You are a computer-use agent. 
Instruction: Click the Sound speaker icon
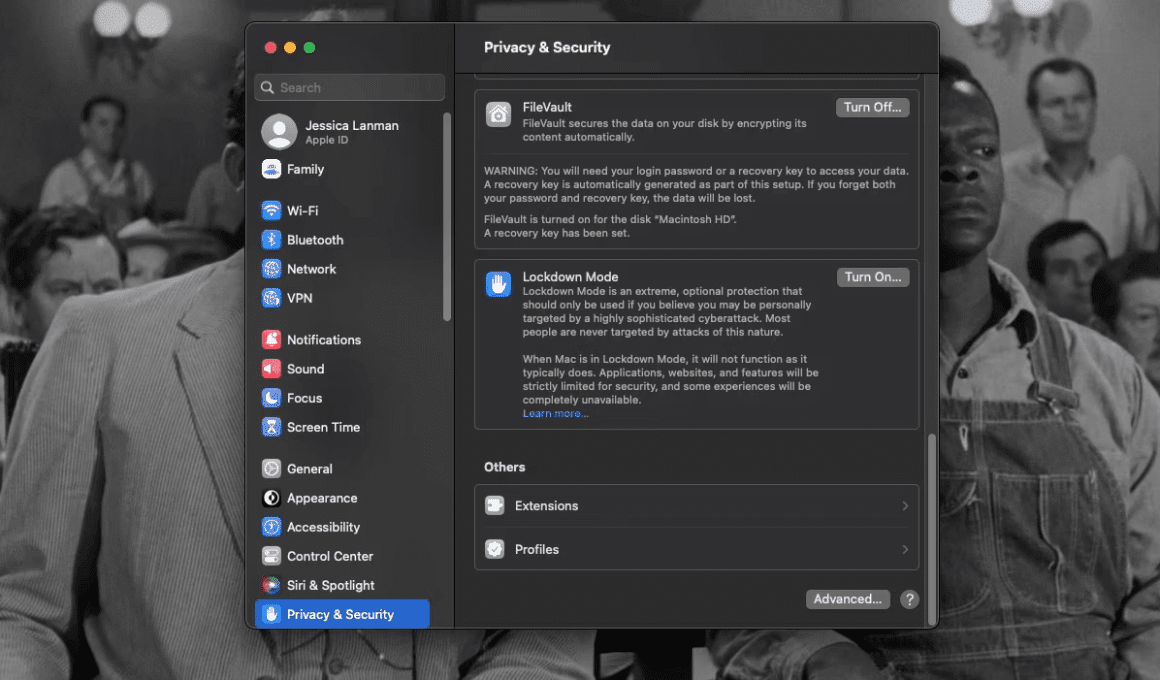[272, 368]
